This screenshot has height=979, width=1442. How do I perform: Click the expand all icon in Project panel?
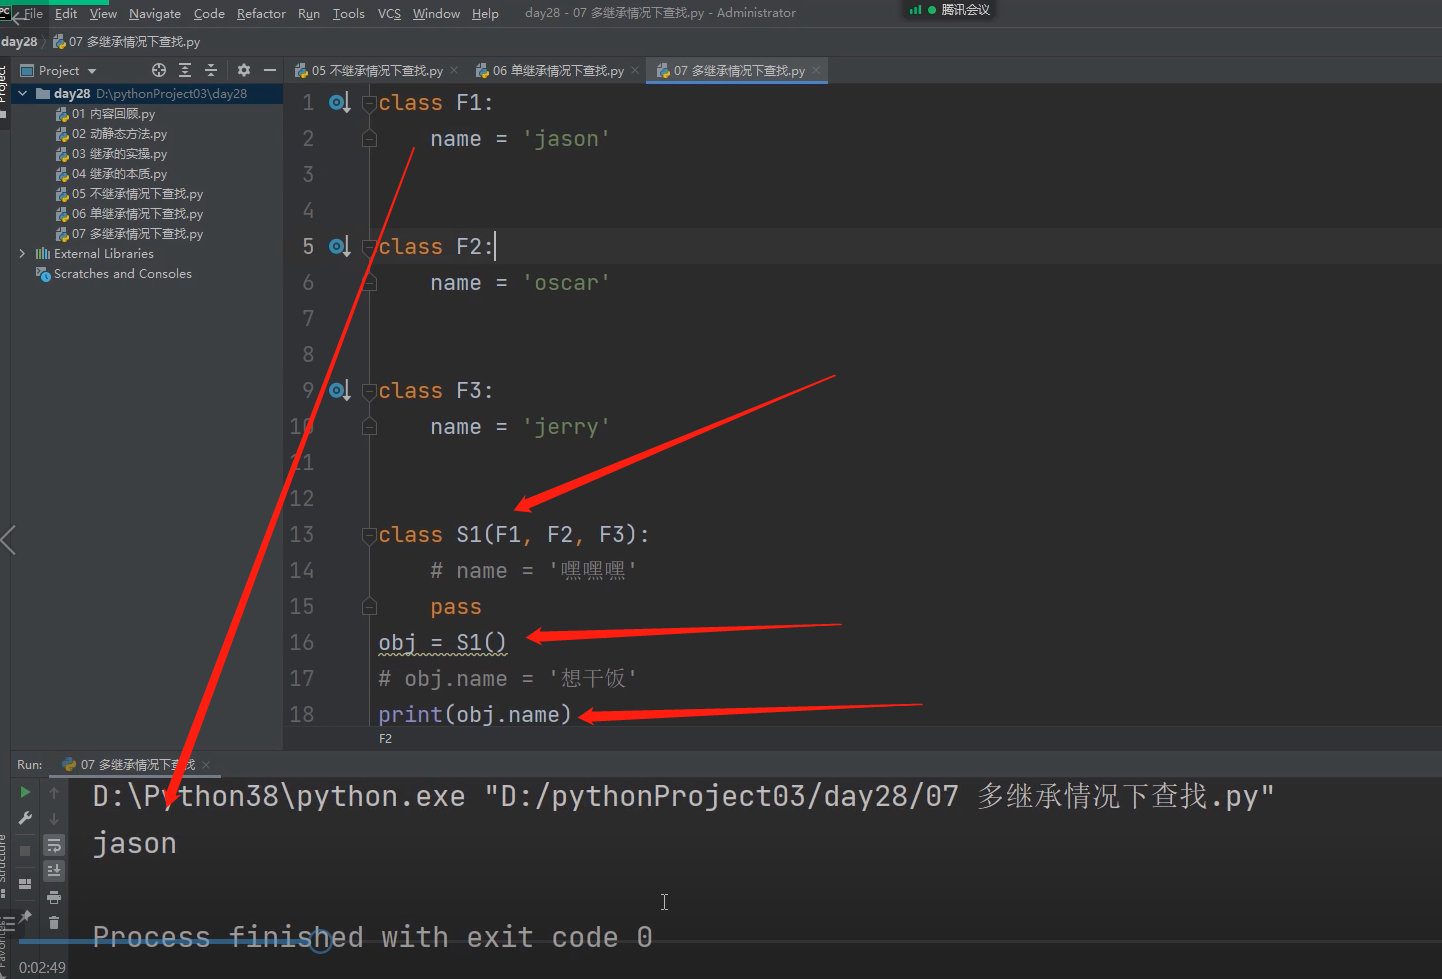pyautogui.click(x=185, y=70)
